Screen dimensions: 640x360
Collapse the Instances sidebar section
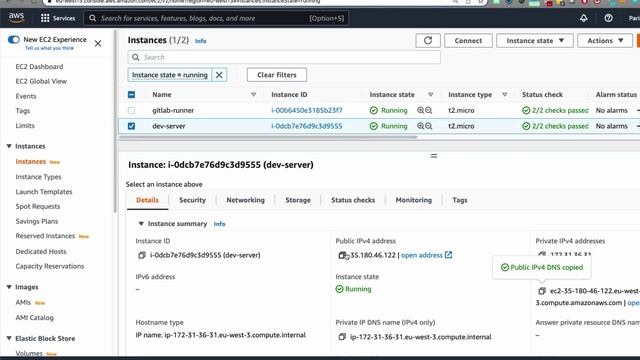point(9,146)
